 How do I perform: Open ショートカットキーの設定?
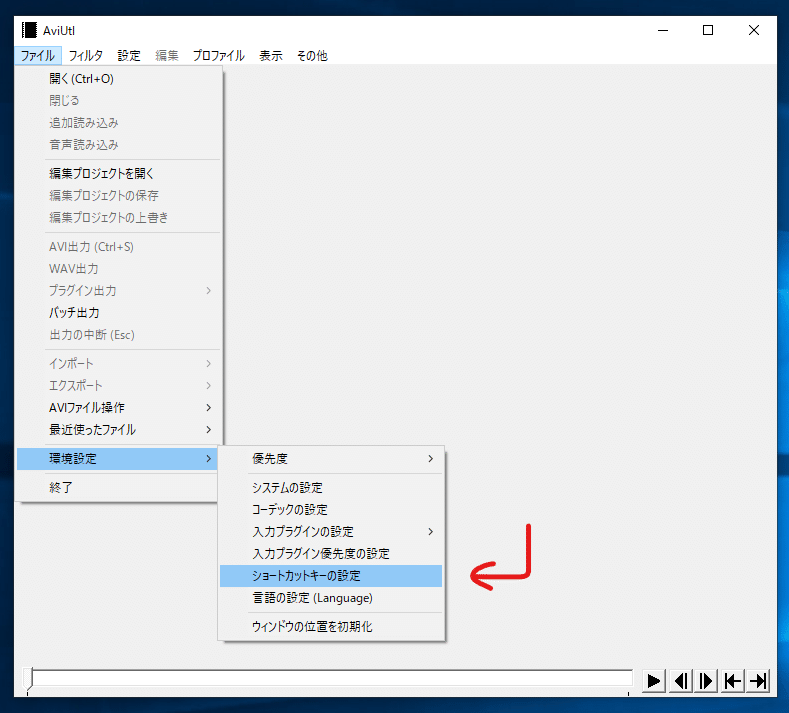(x=331, y=576)
